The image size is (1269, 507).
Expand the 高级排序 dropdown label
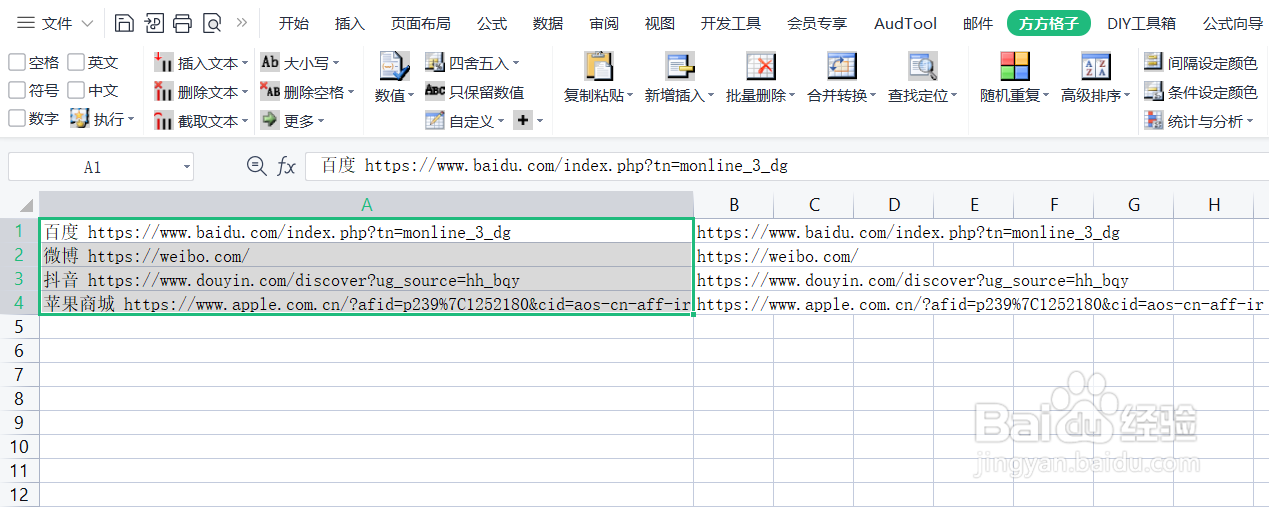[1095, 96]
